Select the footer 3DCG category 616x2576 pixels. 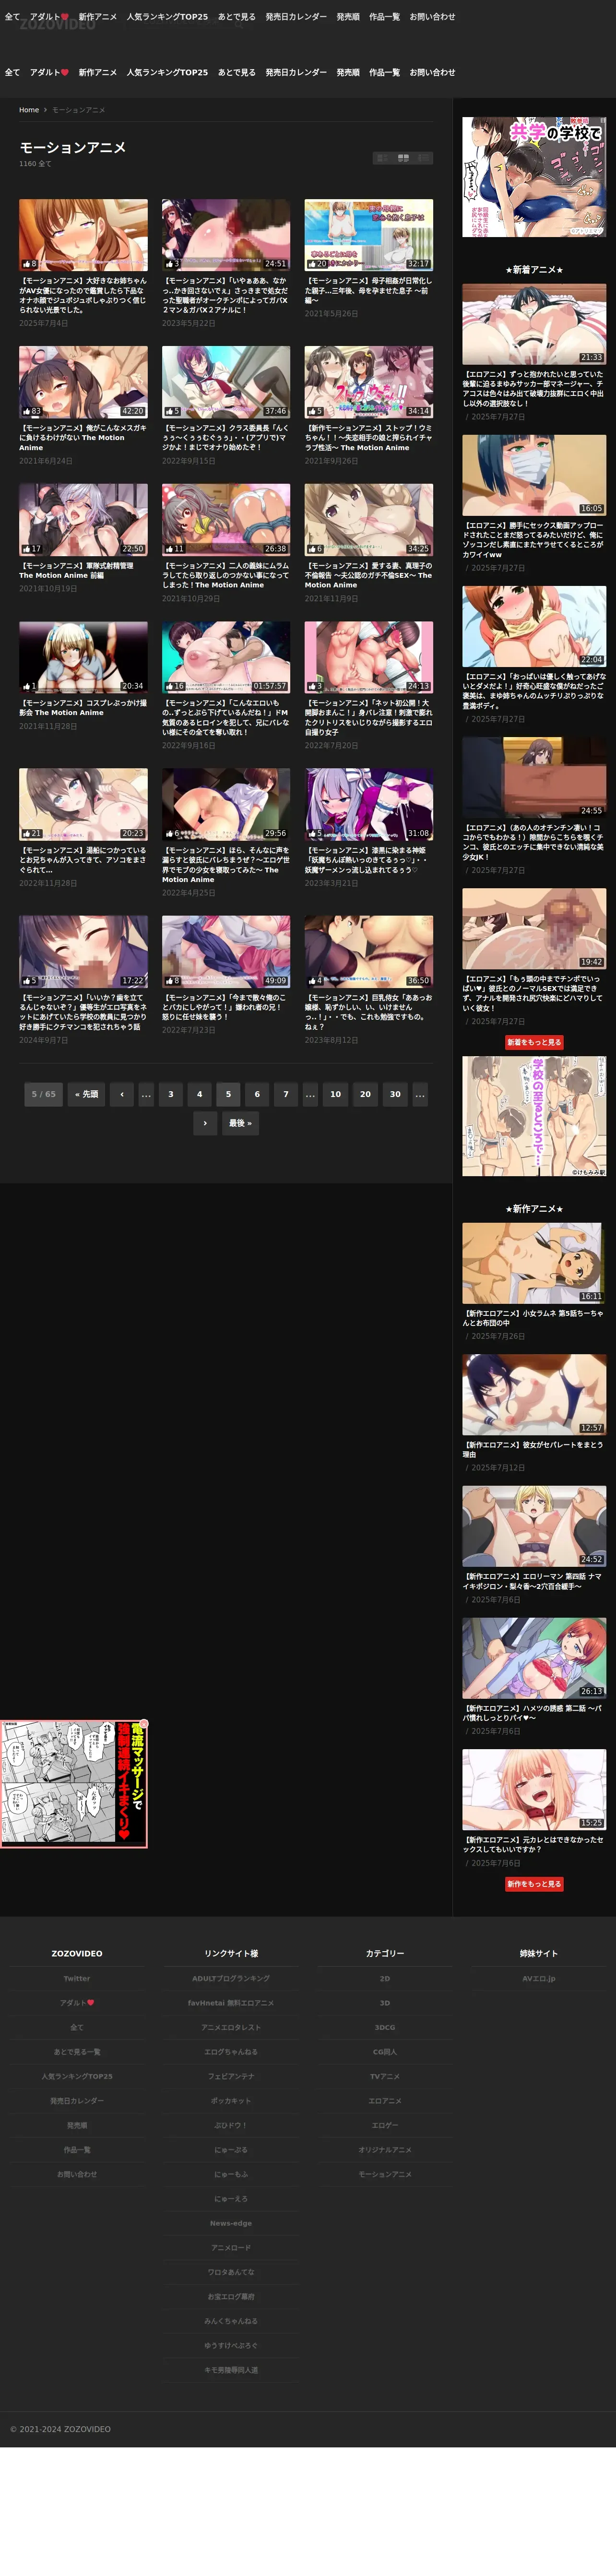pos(385,2027)
